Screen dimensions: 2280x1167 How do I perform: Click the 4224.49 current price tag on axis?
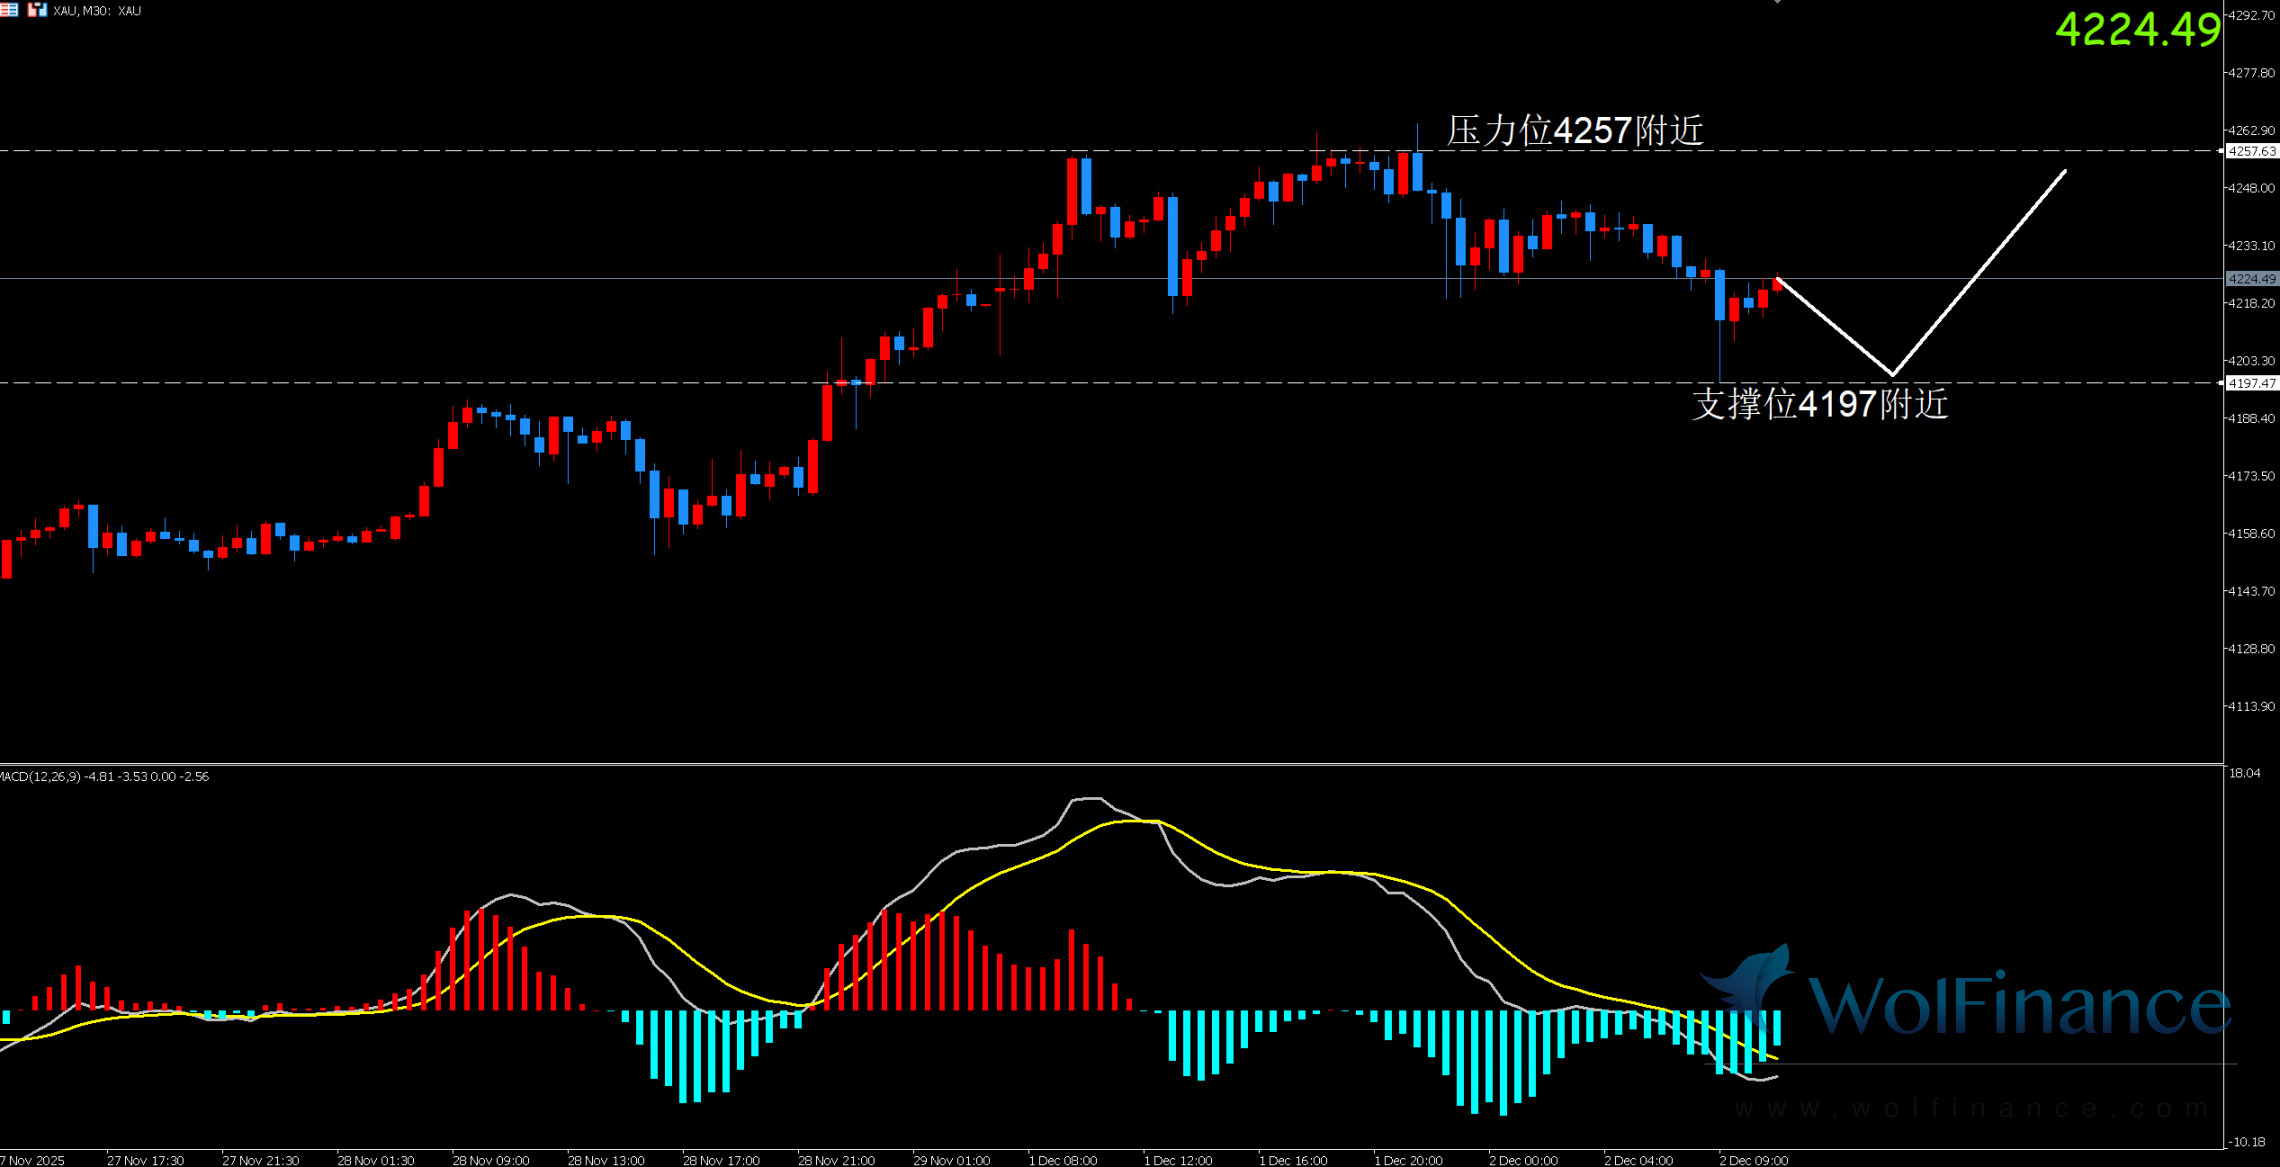tap(2252, 279)
